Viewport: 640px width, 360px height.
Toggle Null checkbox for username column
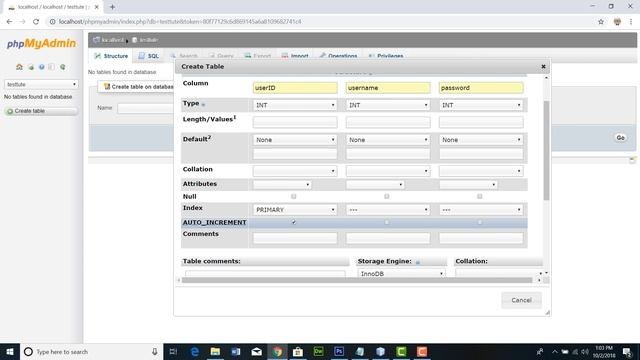[387, 196]
